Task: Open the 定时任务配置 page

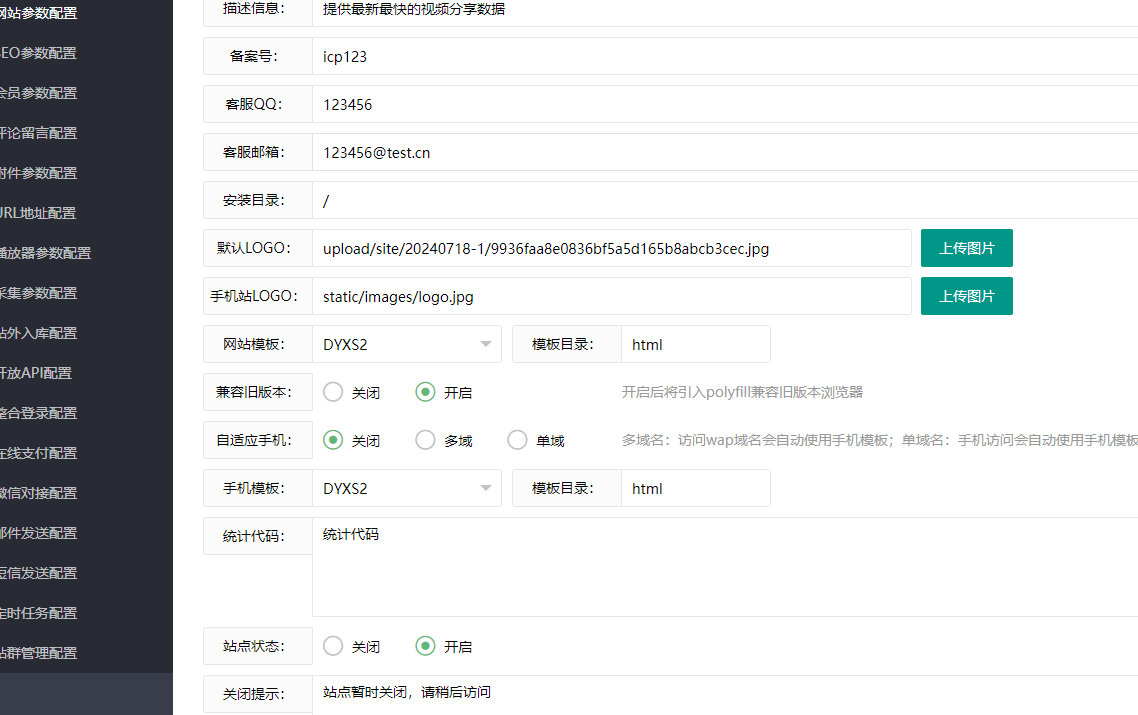Action: 40,612
